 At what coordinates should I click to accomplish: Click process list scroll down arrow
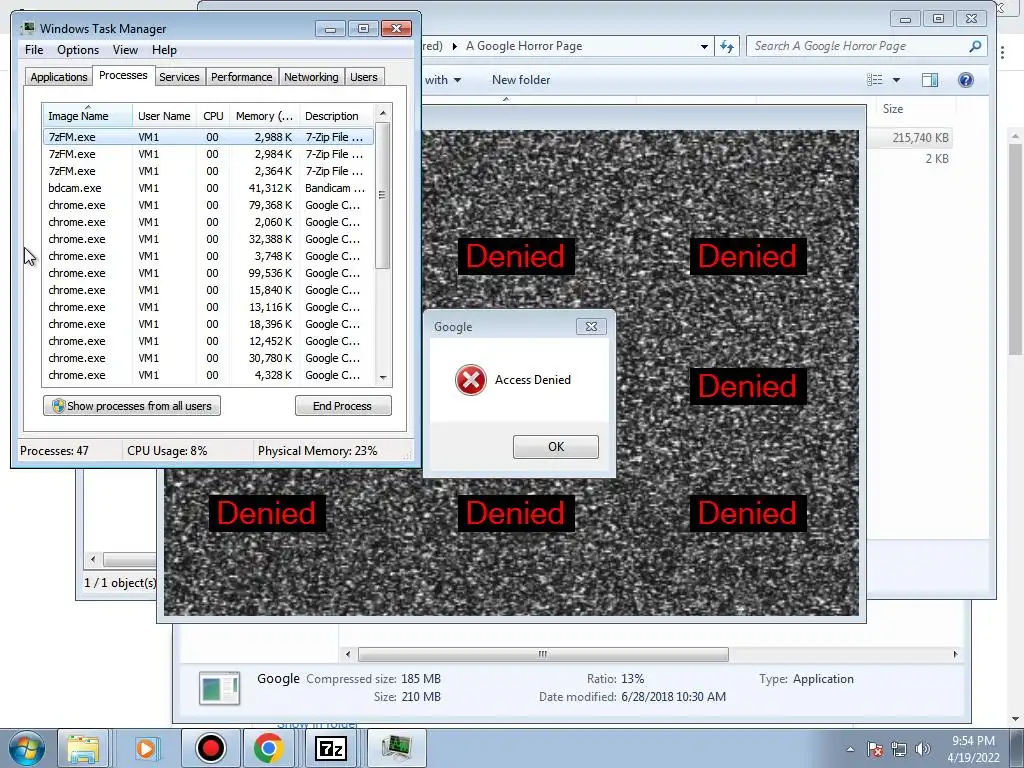[383, 377]
